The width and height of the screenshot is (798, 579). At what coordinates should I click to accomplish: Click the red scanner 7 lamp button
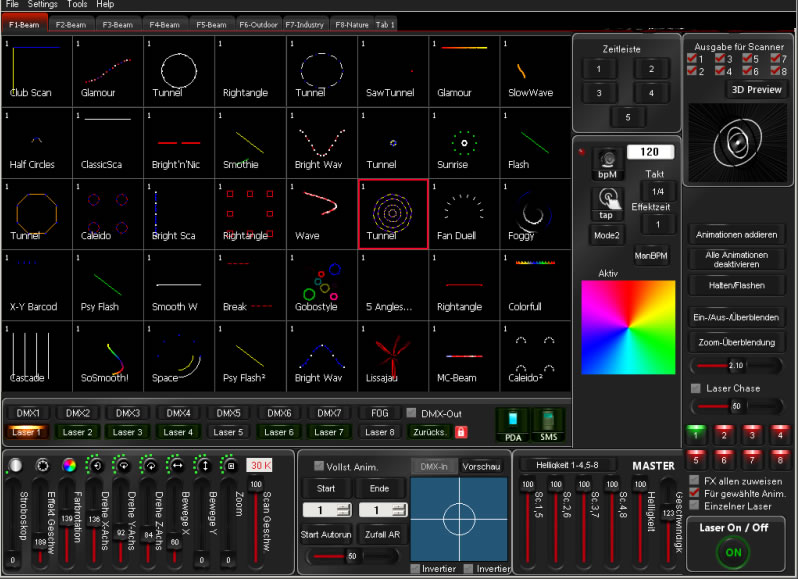(x=752, y=458)
